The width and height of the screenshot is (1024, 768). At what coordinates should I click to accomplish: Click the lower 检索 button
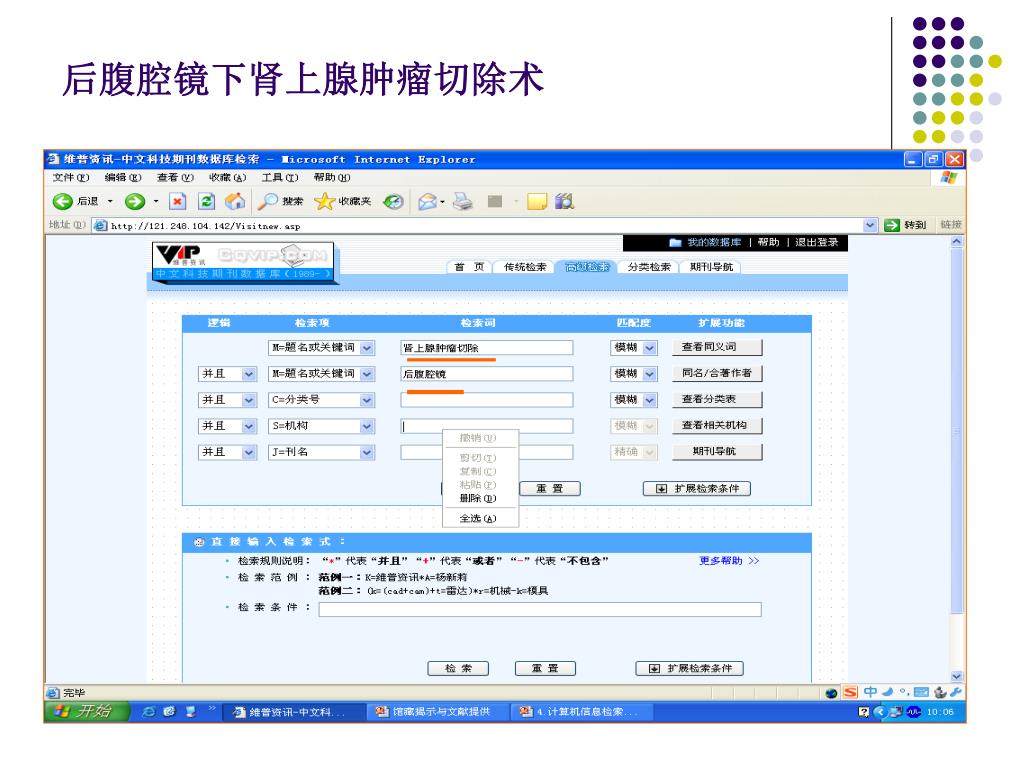(x=458, y=669)
